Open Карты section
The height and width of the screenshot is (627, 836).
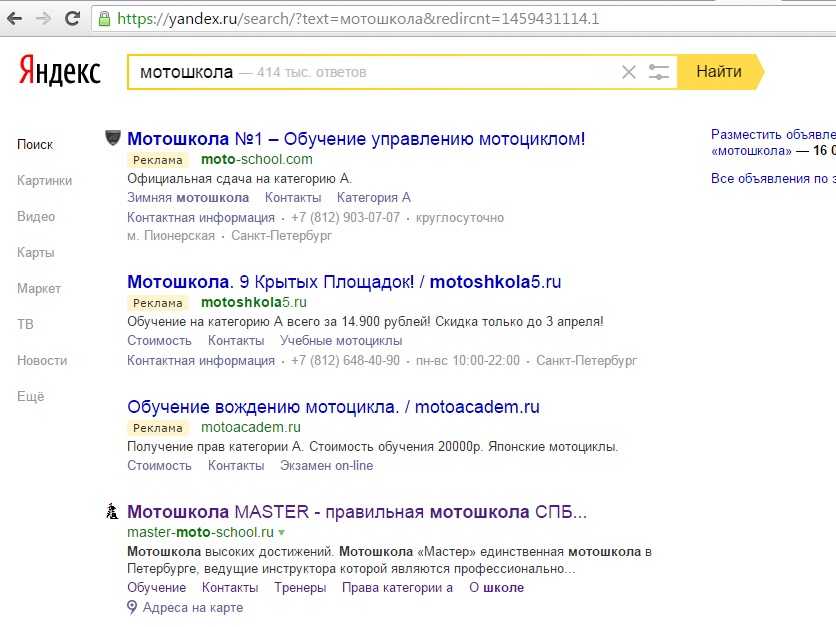(x=36, y=253)
